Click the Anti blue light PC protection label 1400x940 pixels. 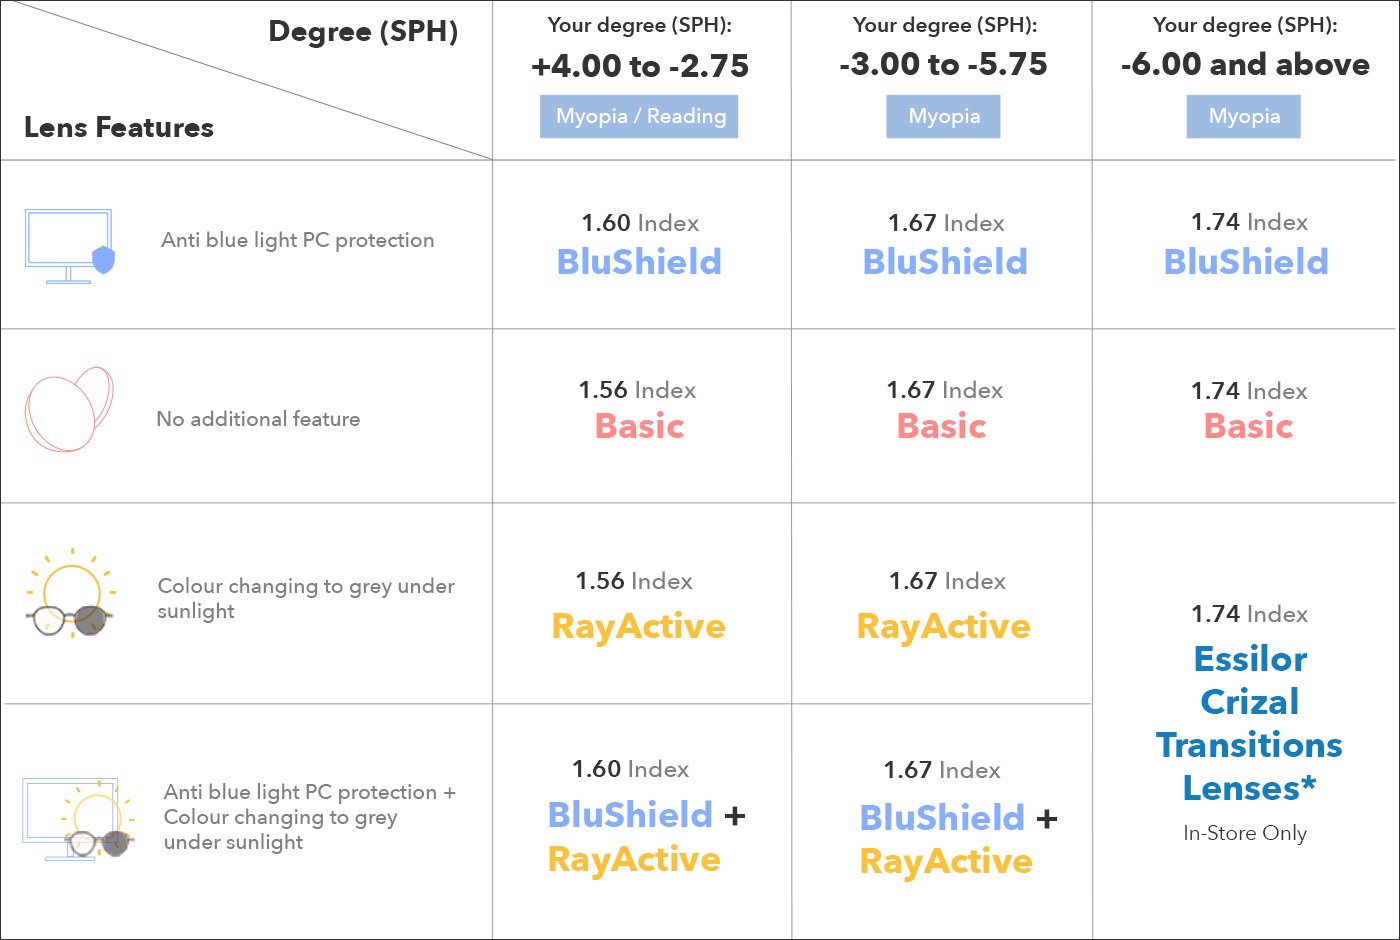pyautogui.click(x=298, y=240)
